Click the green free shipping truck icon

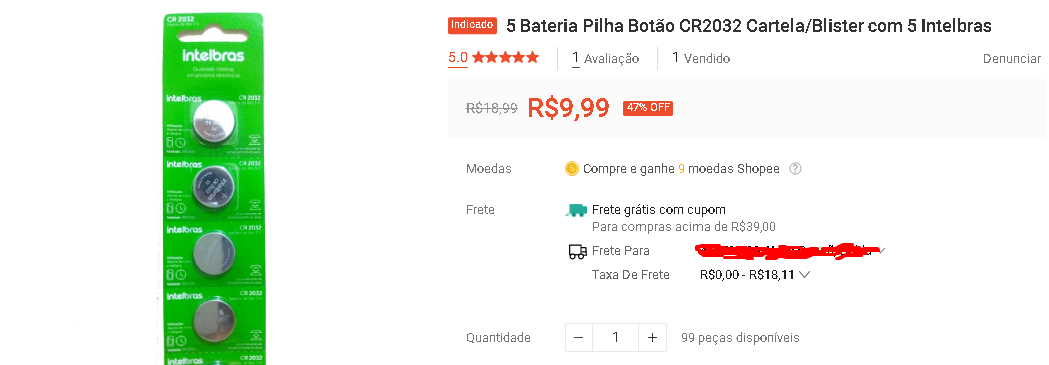(x=576, y=210)
